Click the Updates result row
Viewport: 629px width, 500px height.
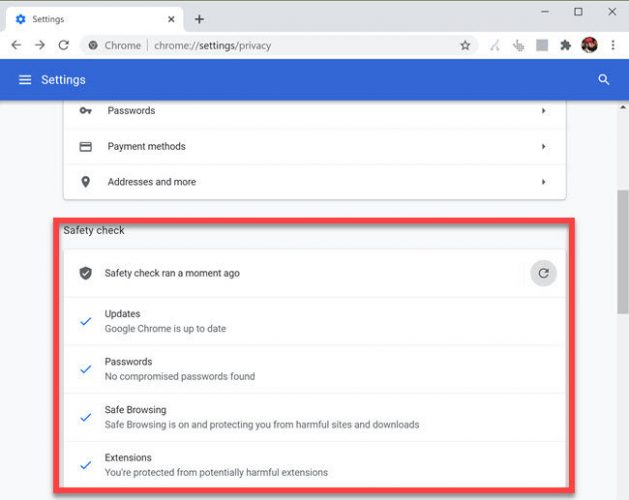(x=314, y=321)
